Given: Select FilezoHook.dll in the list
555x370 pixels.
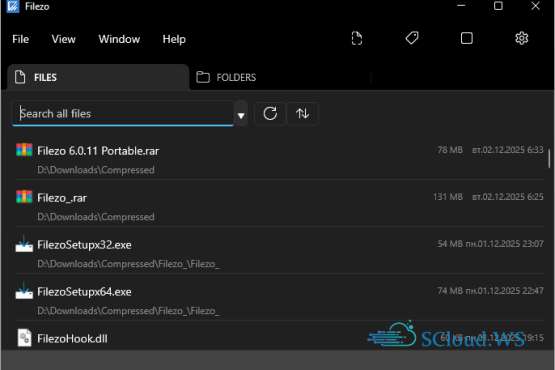Looking at the screenshot, I should click(x=72, y=339).
